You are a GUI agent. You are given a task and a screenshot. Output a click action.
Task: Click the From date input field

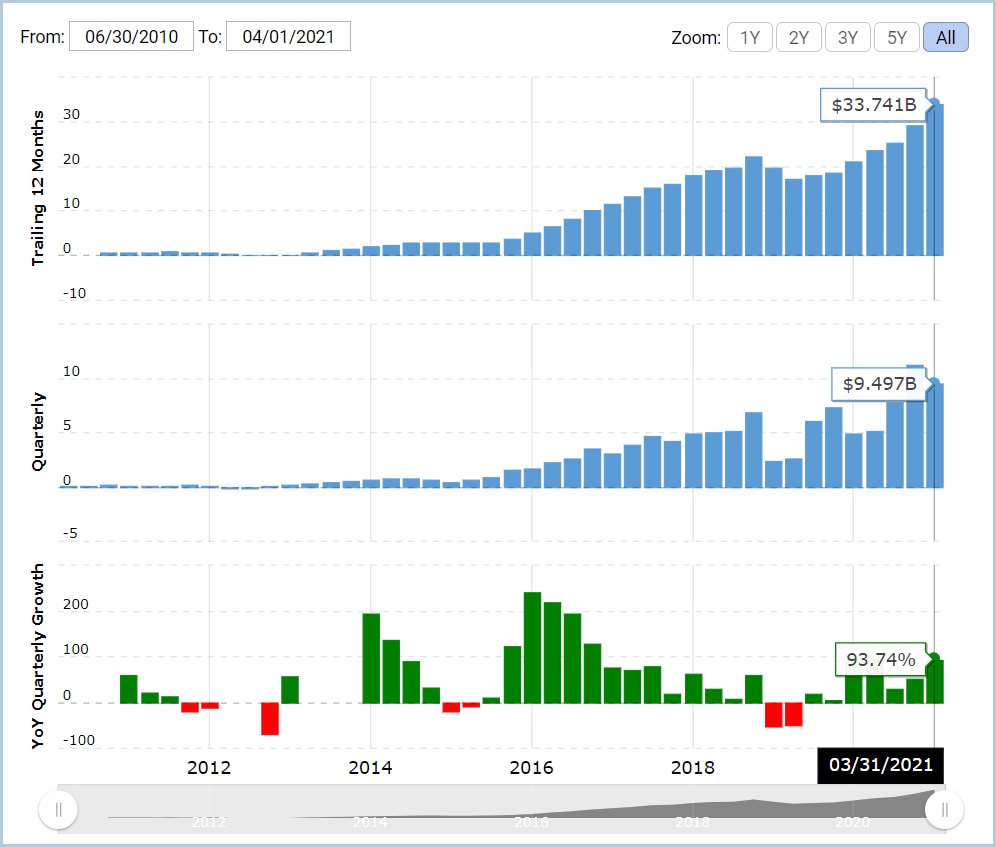click(131, 37)
